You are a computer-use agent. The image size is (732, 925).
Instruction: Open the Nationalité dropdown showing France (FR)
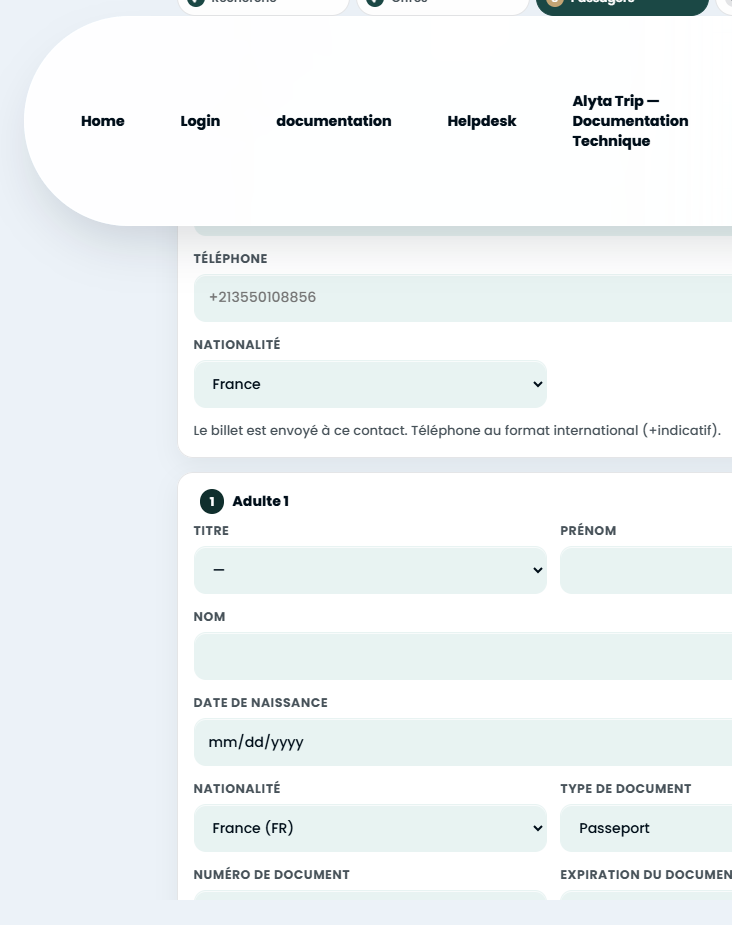[370, 828]
